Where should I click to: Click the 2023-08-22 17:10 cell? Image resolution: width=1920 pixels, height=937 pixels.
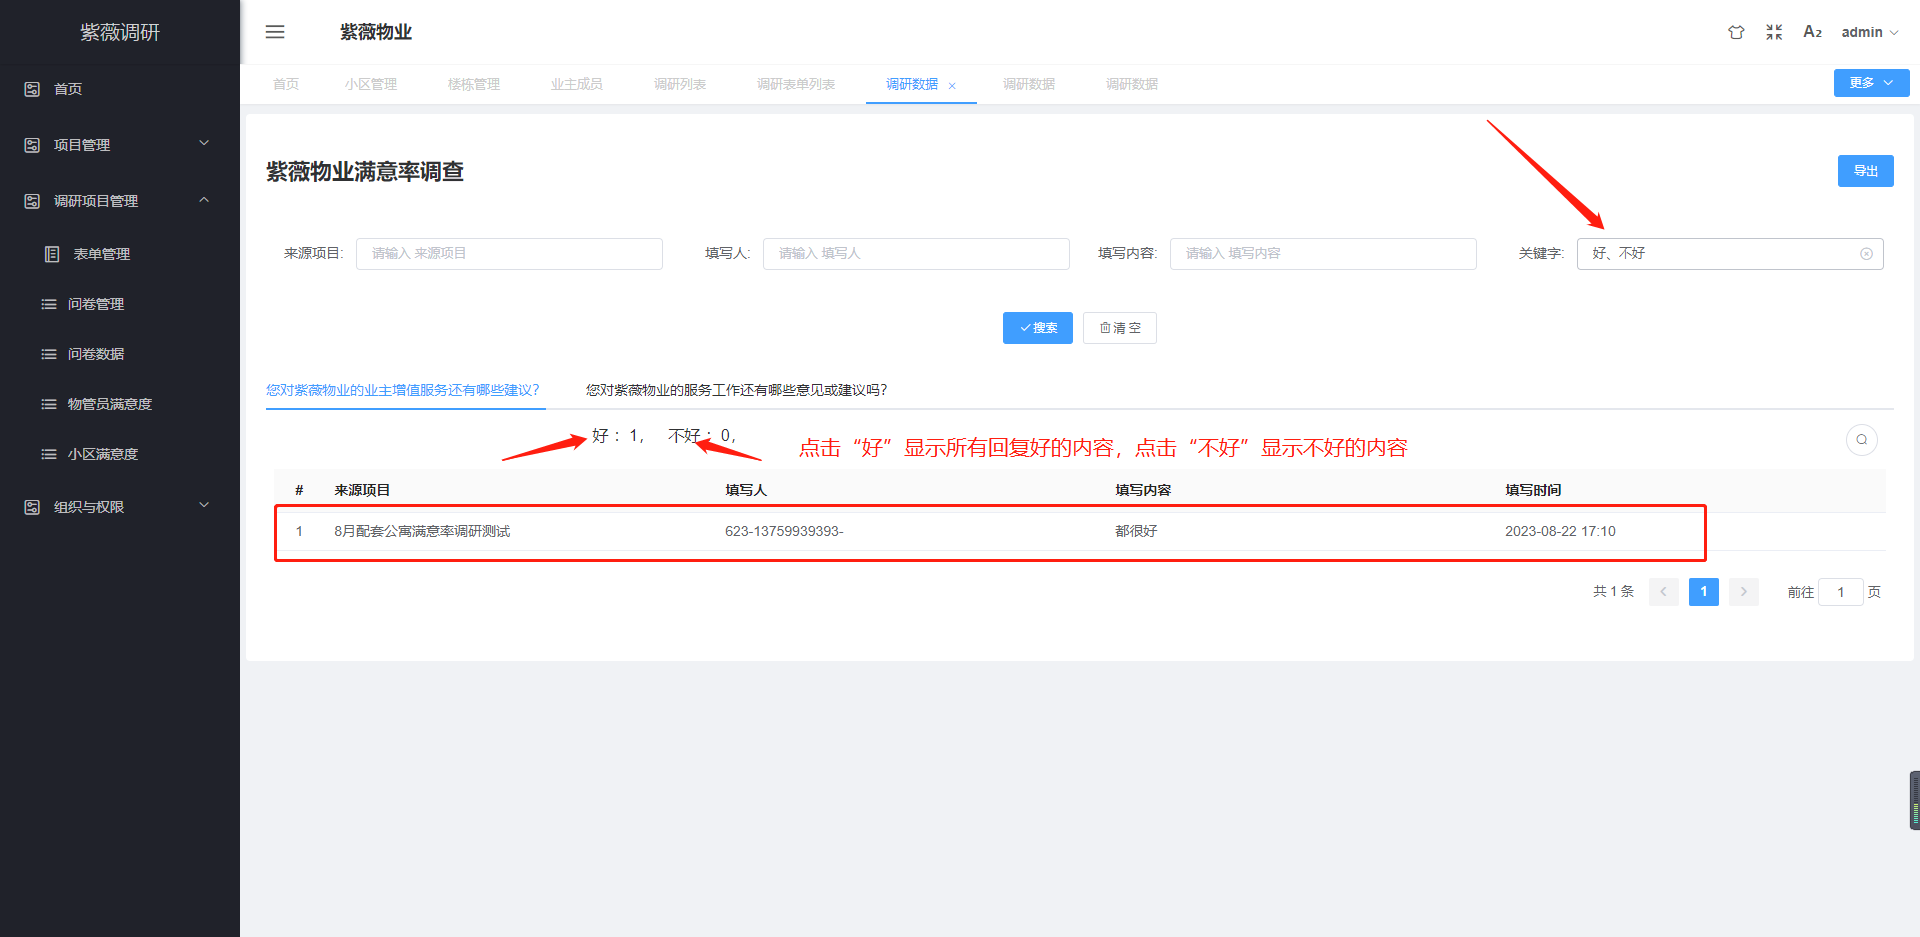tap(1560, 531)
